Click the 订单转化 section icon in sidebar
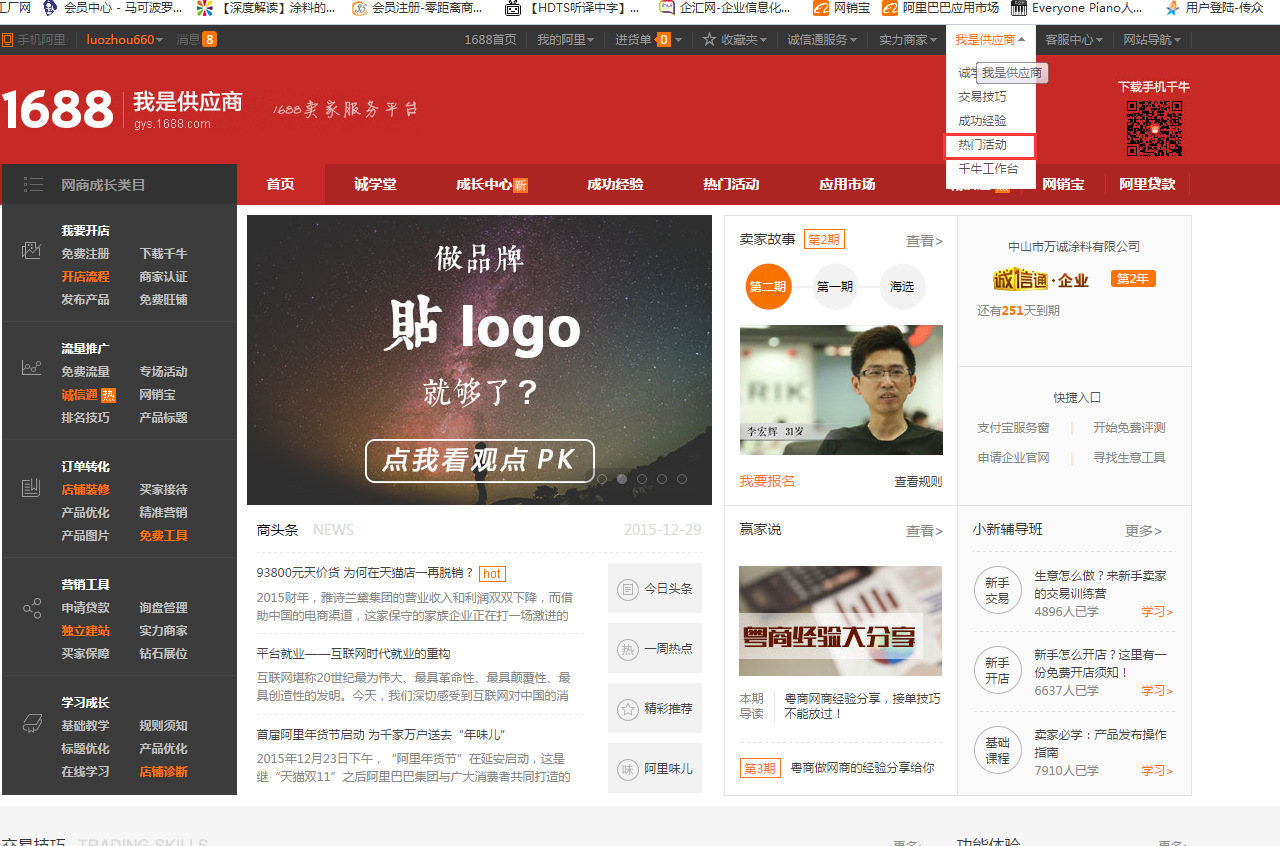The width and height of the screenshot is (1280, 846). [x=31, y=487]
